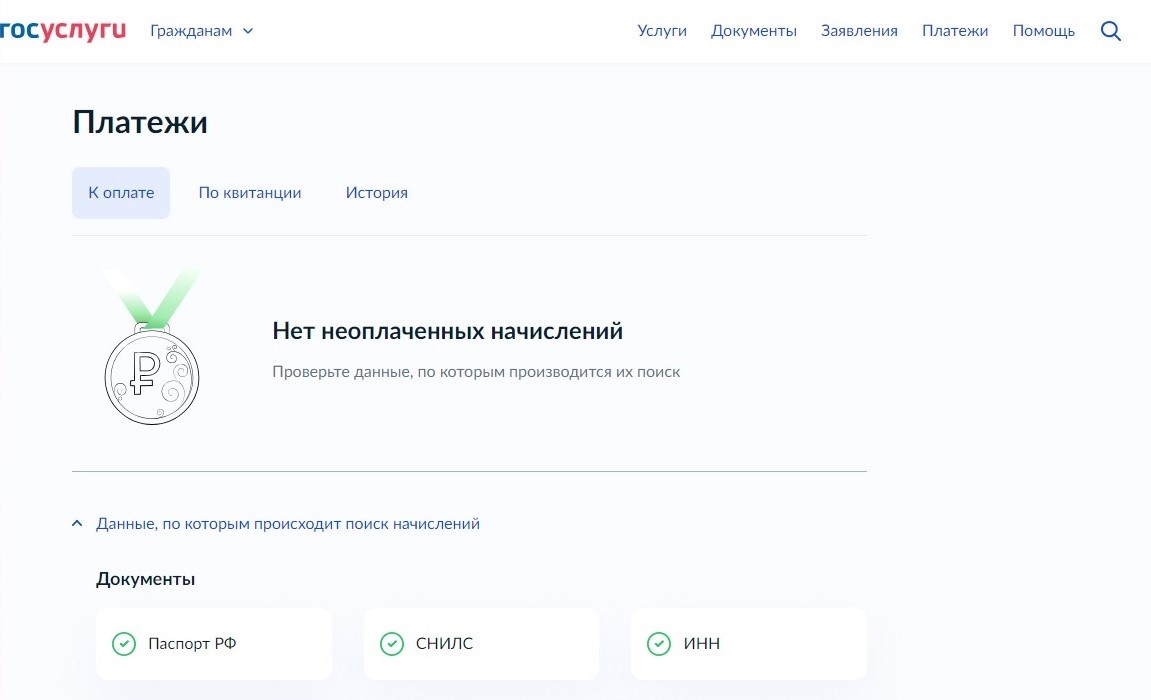Go to Документы in the header
The height and width of the screenshot is (700, 1151).
tap(754, 31)
